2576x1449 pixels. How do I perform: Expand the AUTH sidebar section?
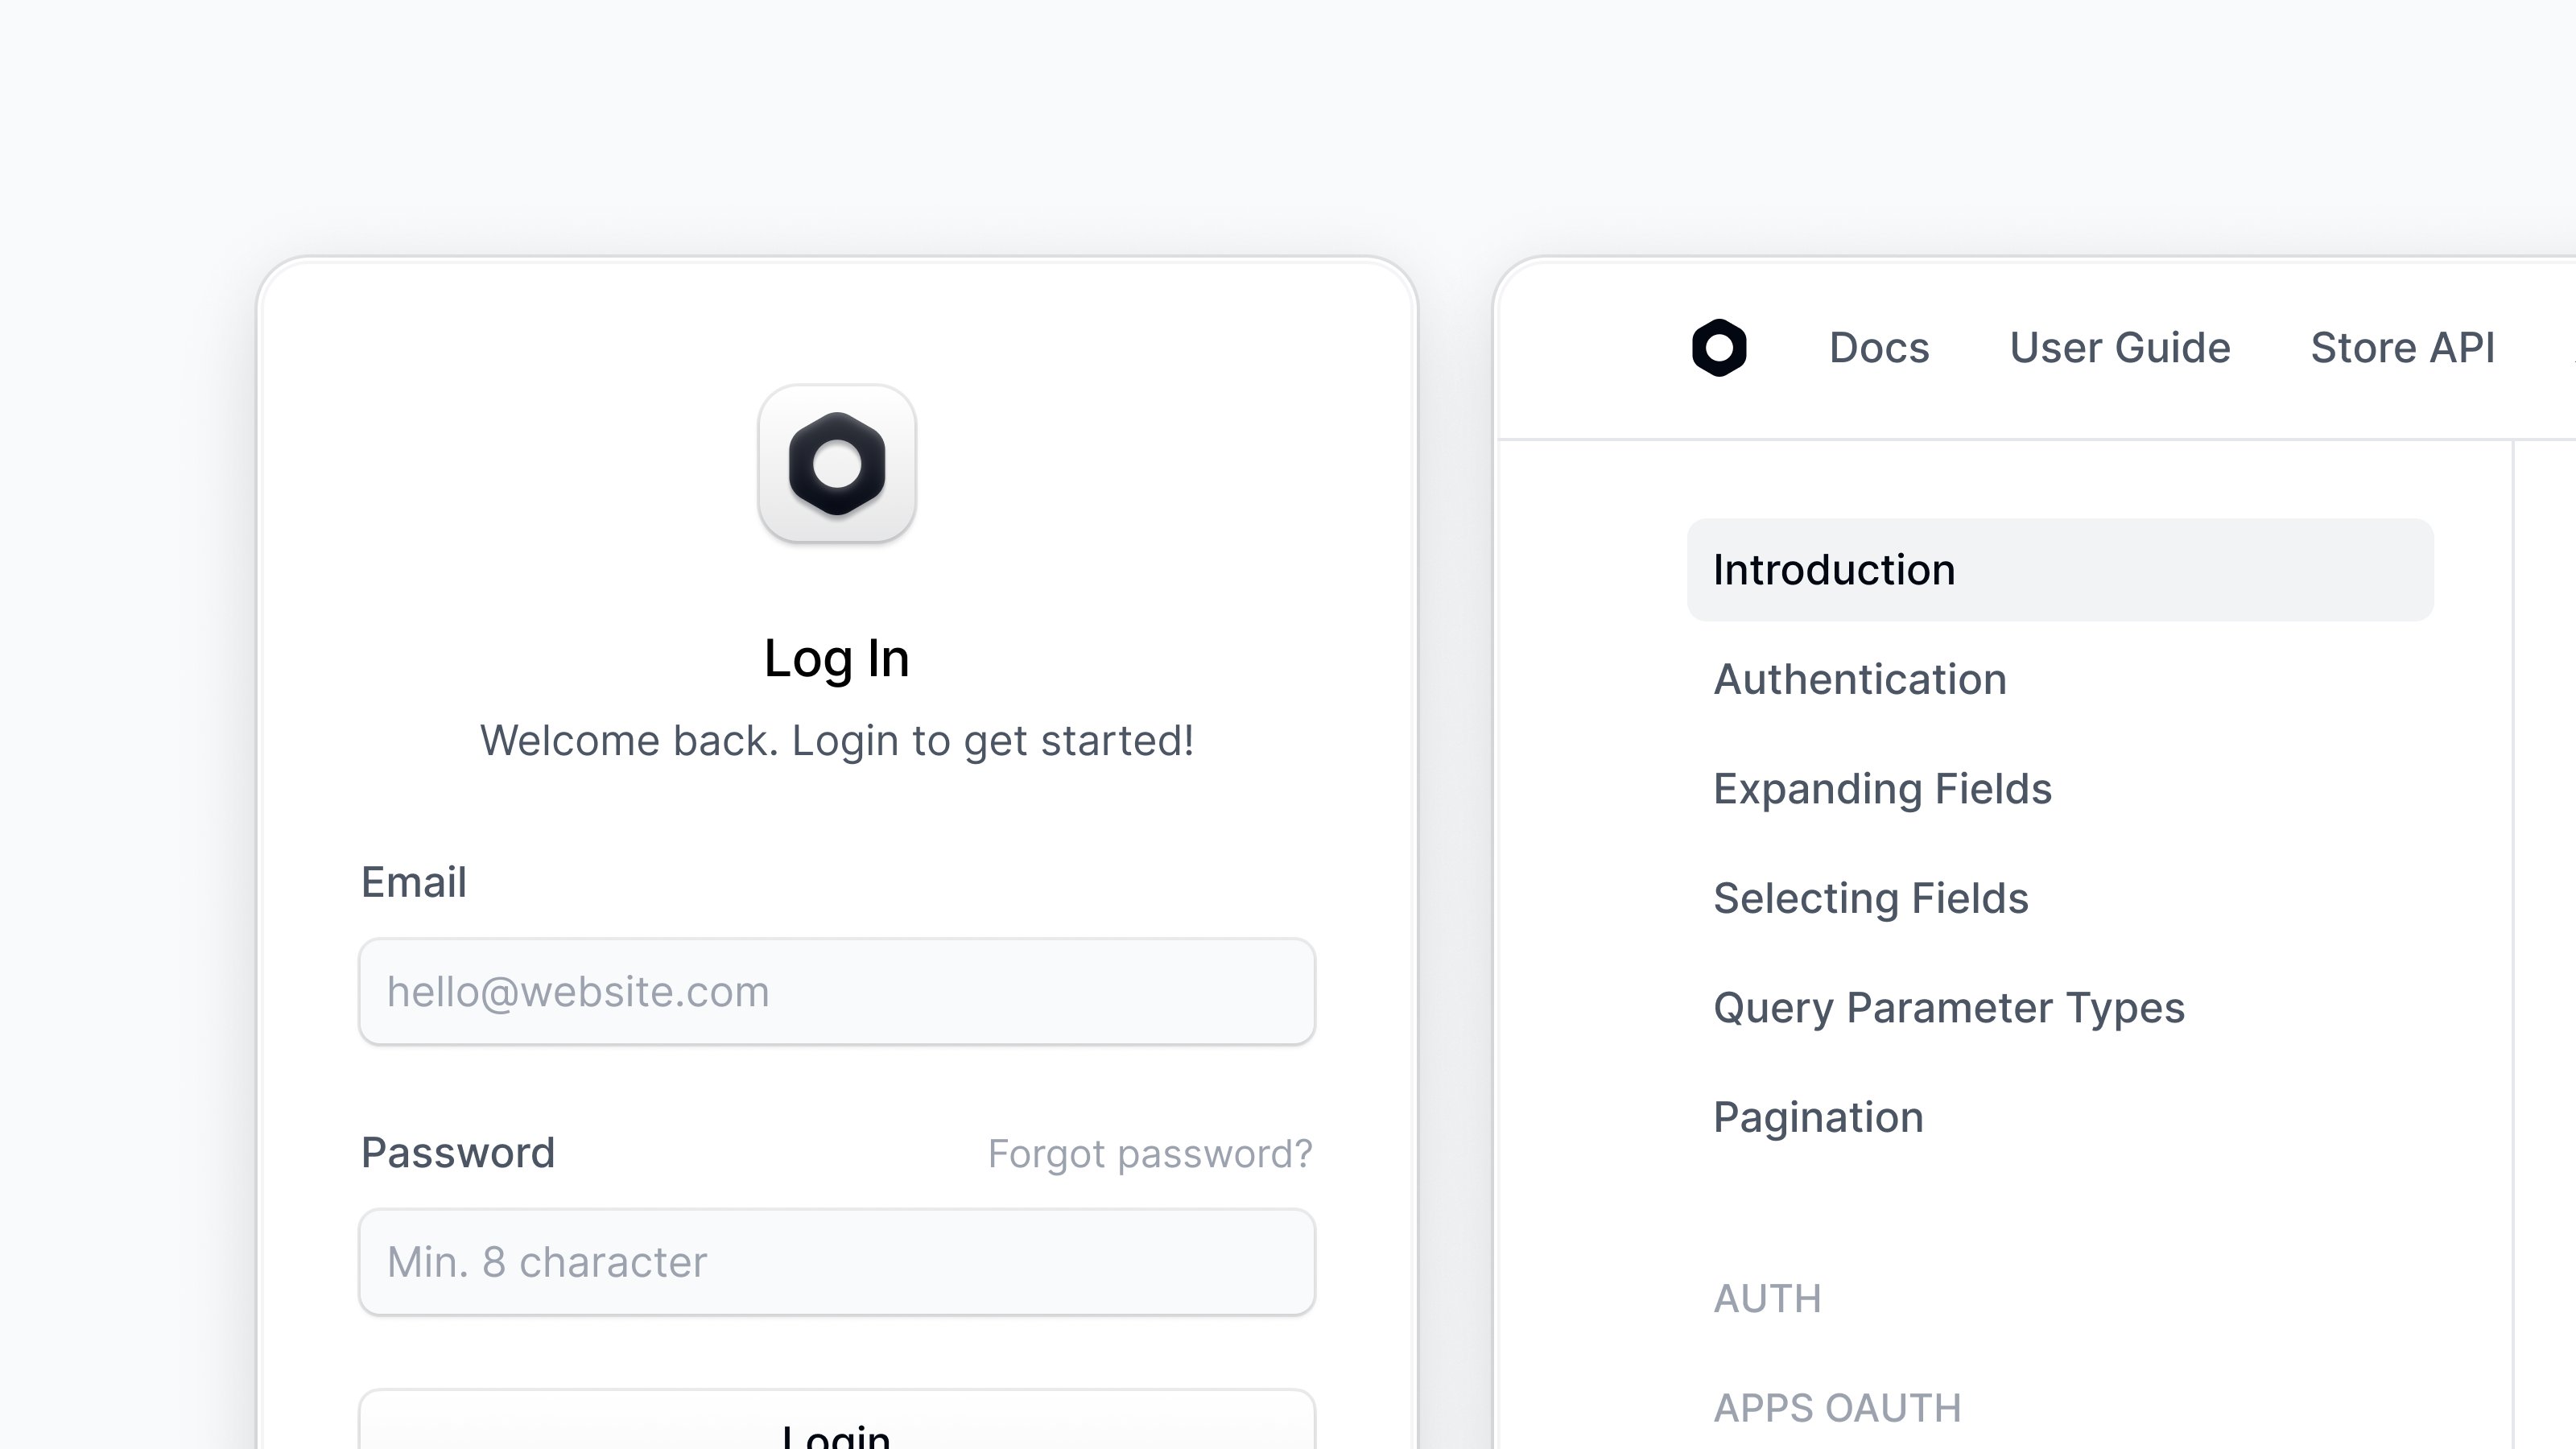click(x=1767, y=1299)
